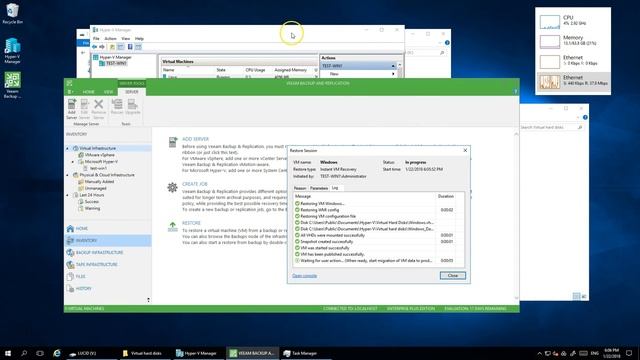Select the test-win1 server node
Screen dimensions: 640x360
[x=98, y=168]
